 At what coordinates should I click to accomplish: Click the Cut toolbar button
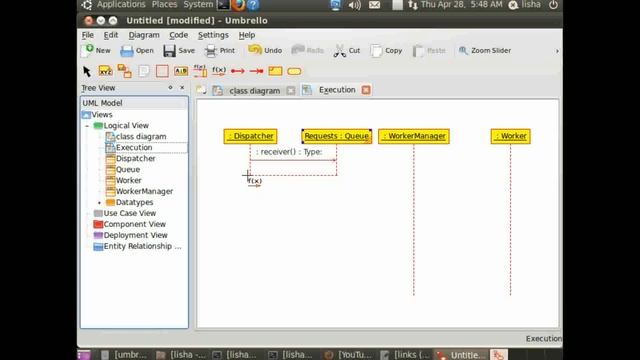tap(347, 51)
